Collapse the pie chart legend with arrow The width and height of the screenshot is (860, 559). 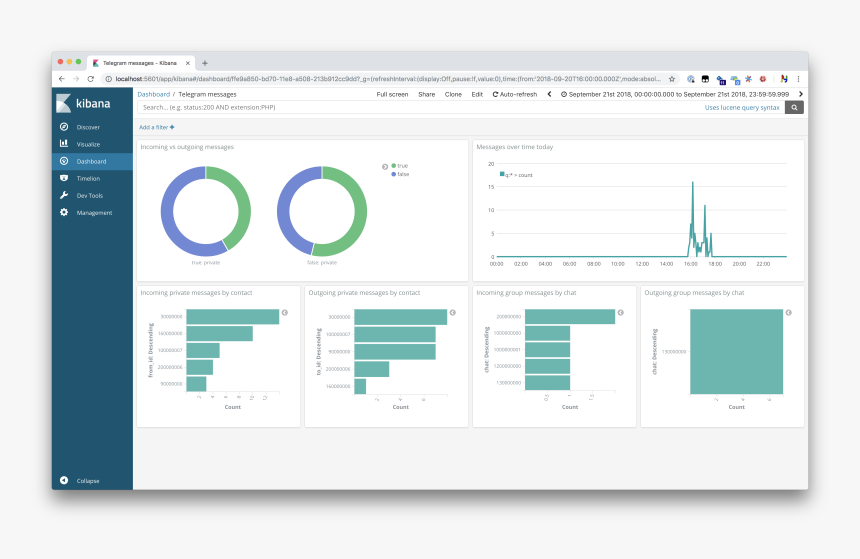[x=385, y=166]
